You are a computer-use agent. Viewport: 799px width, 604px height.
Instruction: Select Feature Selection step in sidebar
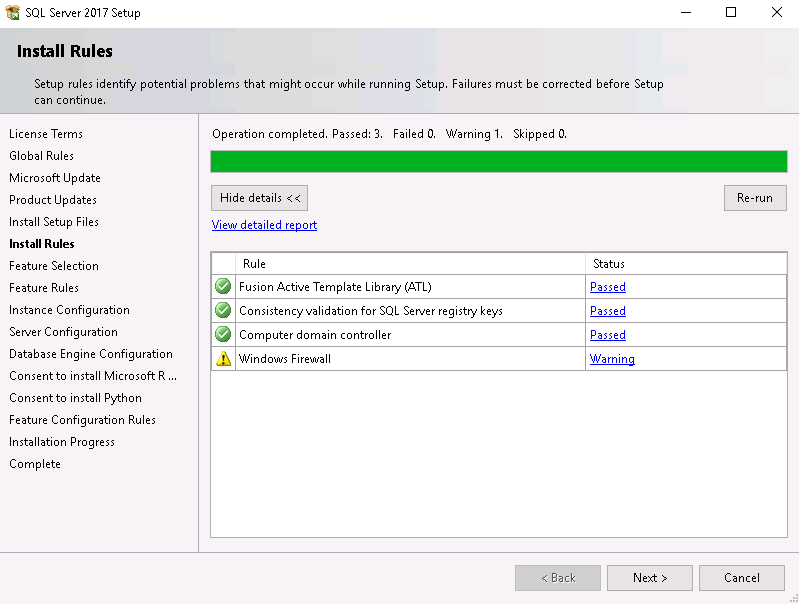tap(54, 266)
